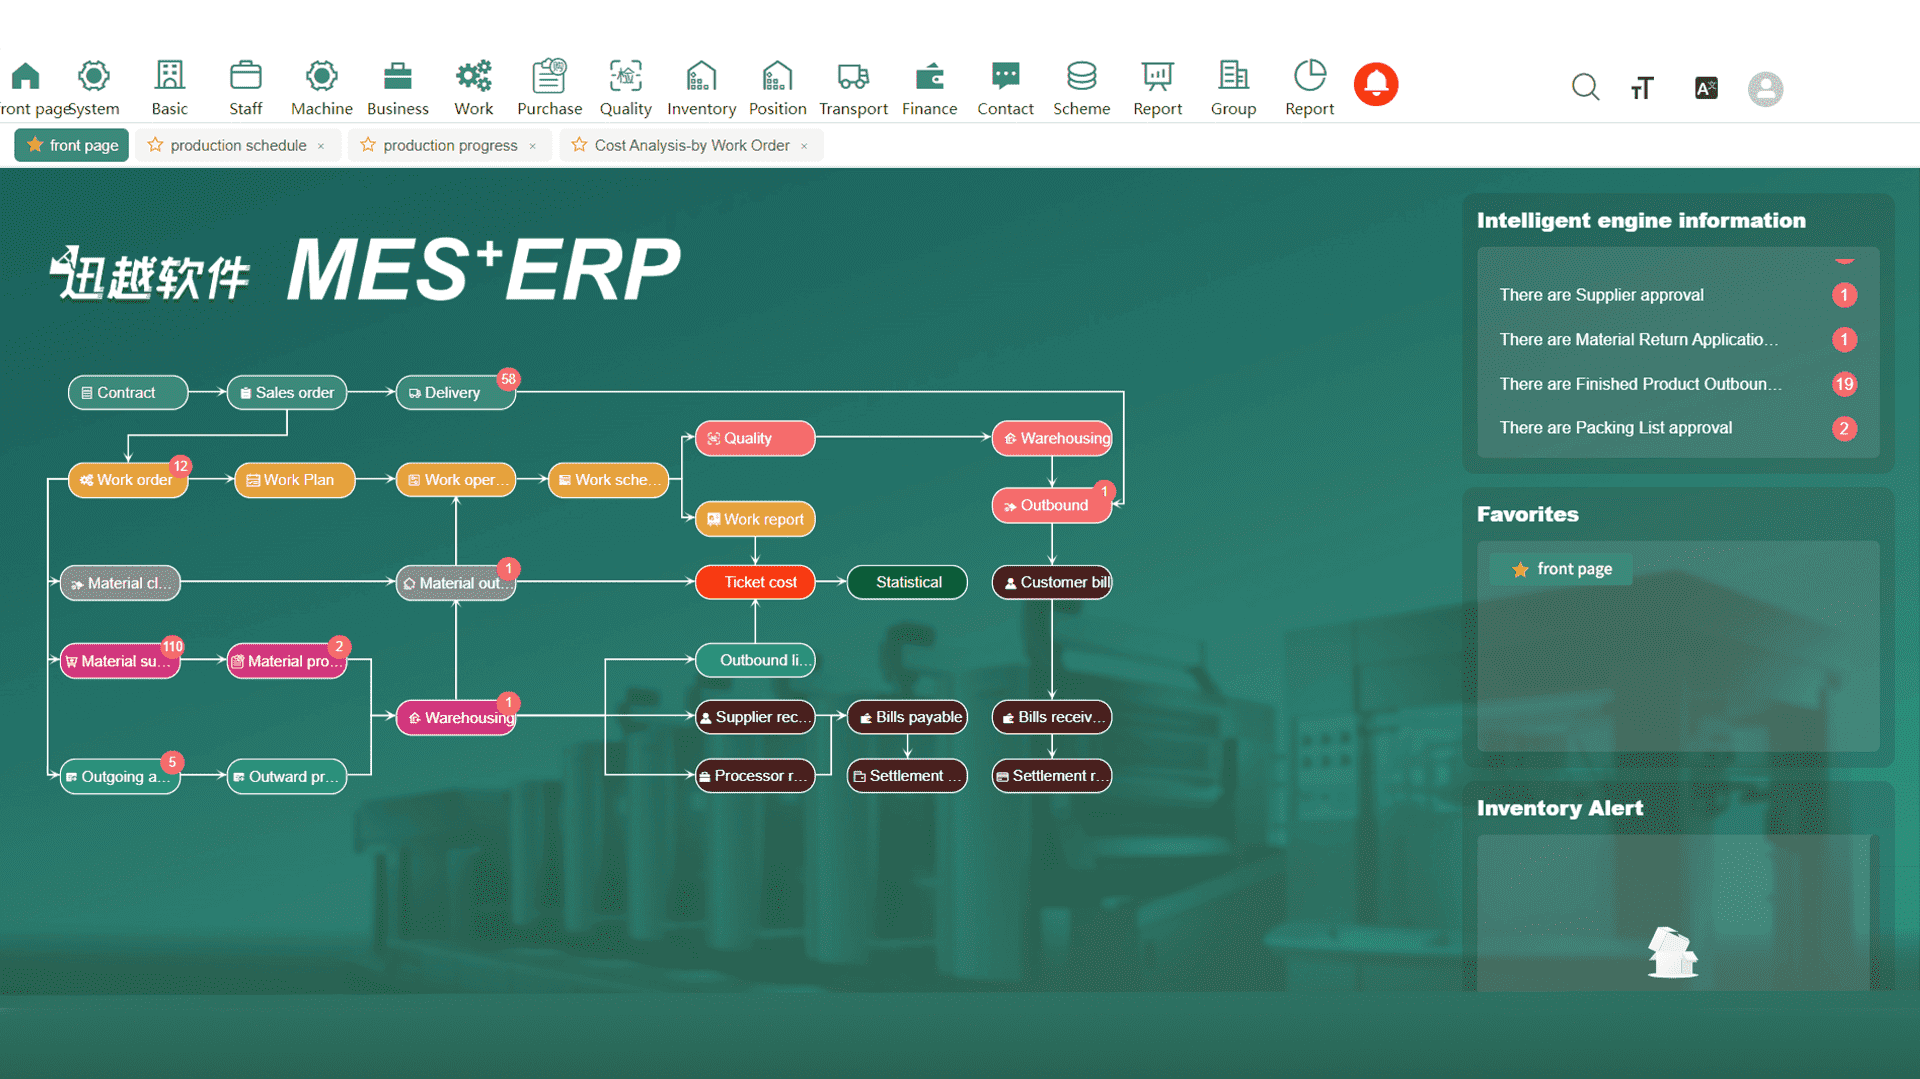Open the user avatar profile
The image size is (1920, 1079).
pos(1765,89)
